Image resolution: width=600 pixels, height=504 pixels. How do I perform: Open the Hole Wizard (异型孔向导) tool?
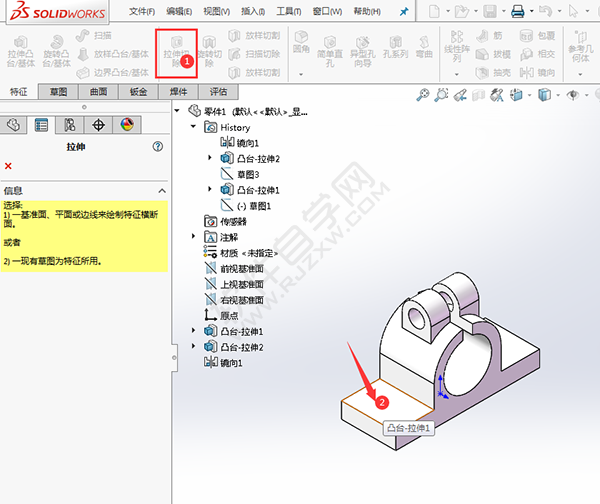coord(362,52)
